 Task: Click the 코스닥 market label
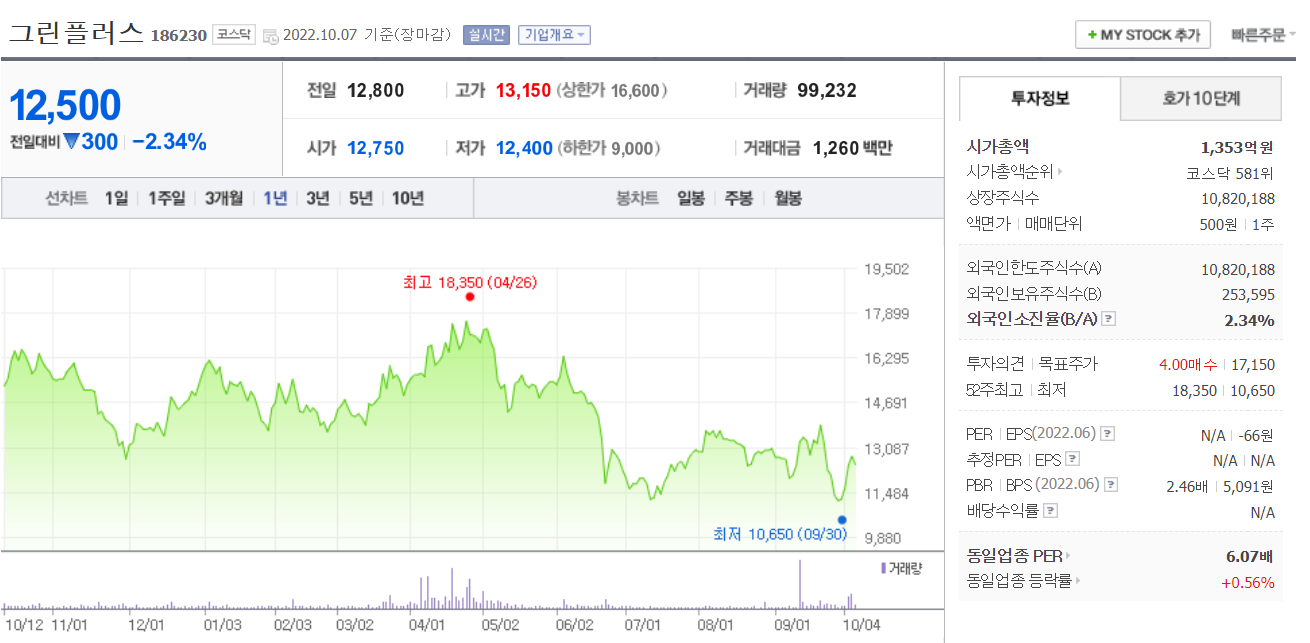(234, 35)
